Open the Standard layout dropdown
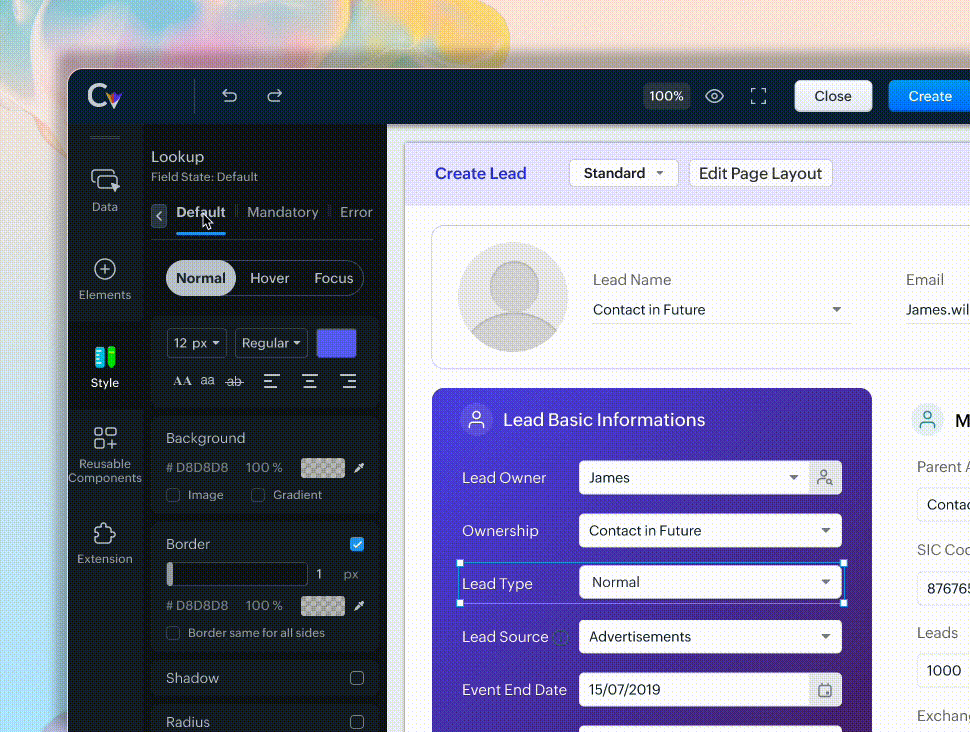Screen dimensions: 970x732 [623, 173]
